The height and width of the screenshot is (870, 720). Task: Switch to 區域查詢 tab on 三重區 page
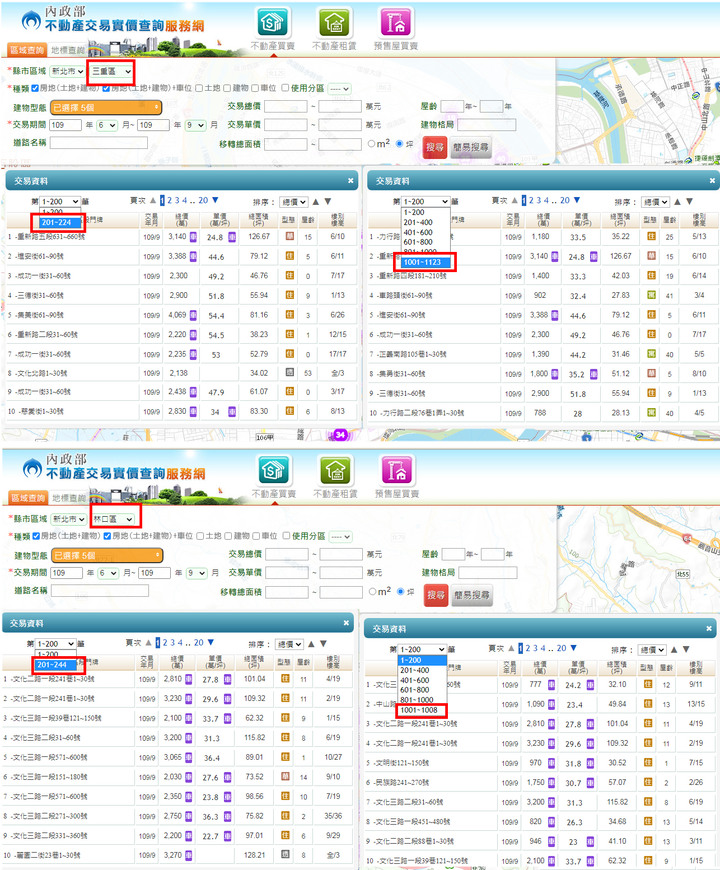(27, 50)
